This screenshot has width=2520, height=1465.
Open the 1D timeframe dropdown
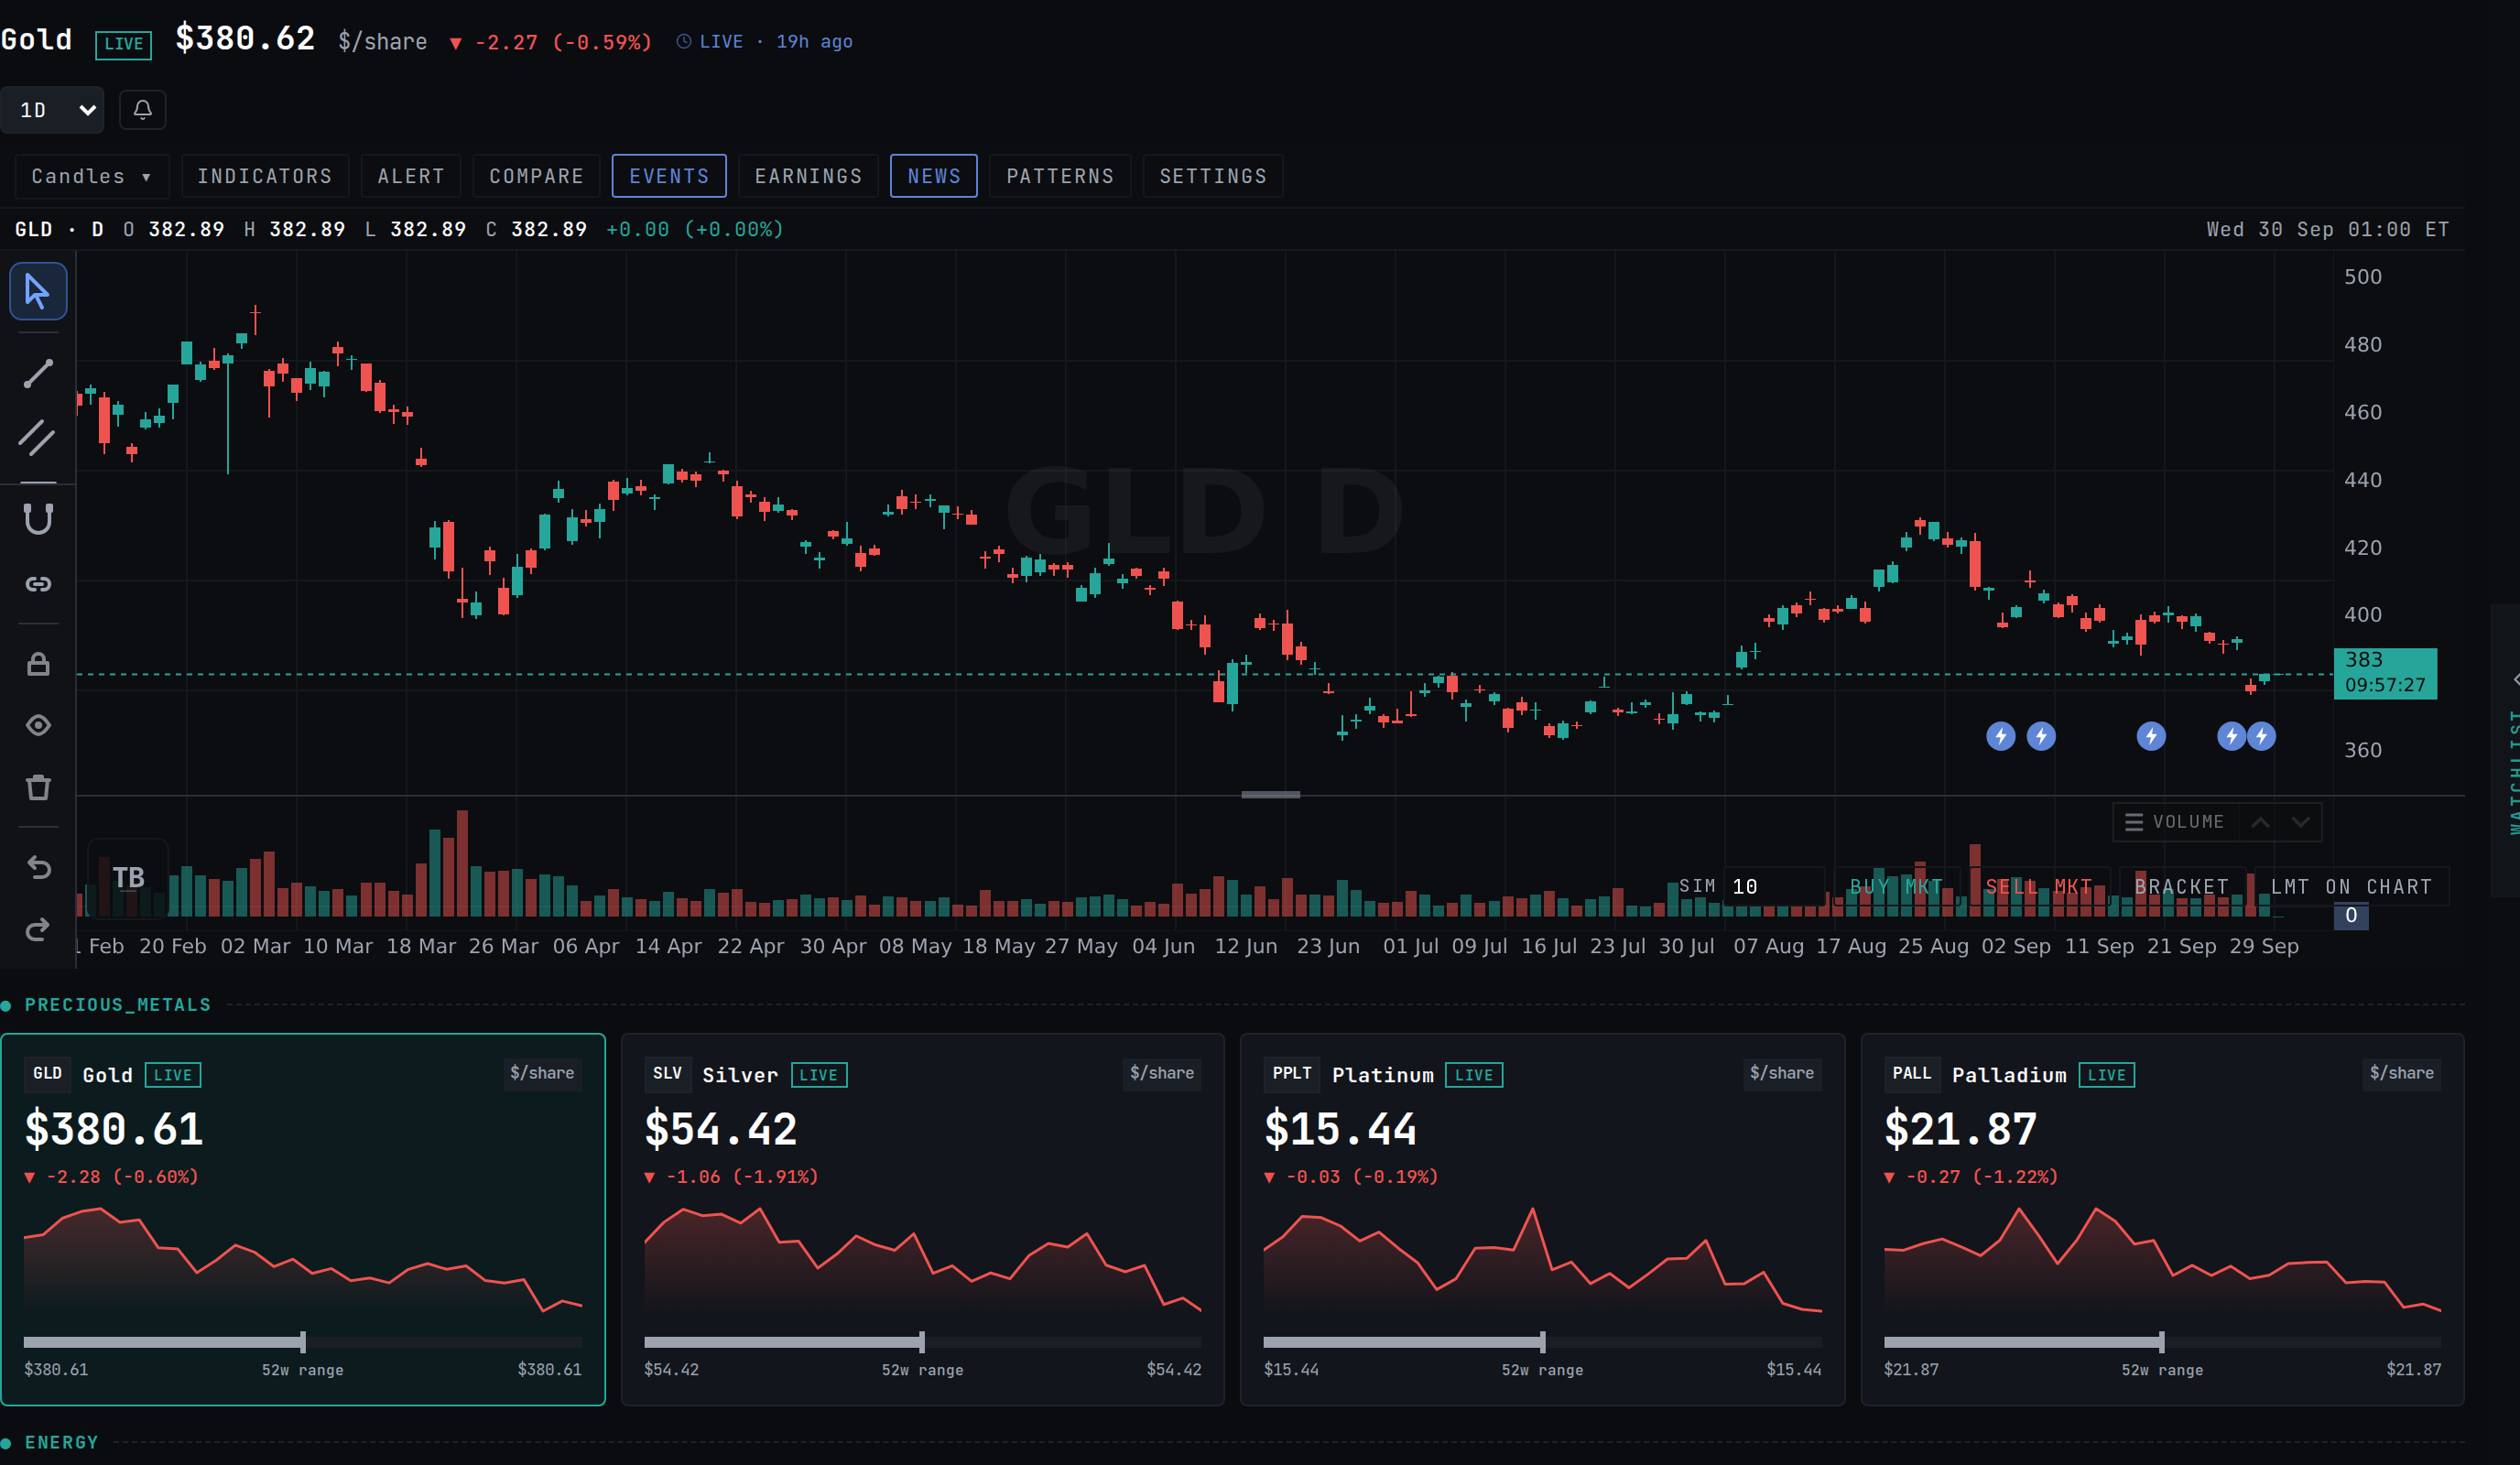(52, 109)
